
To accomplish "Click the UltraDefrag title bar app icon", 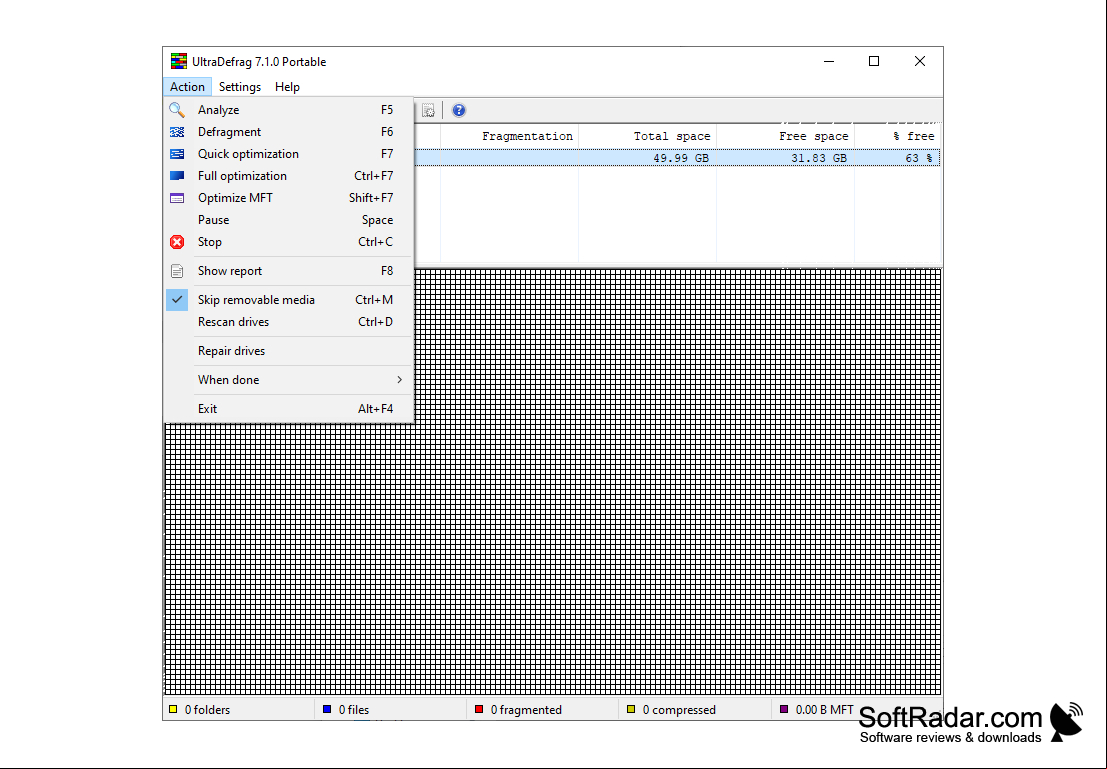I will (x=179, y=61).
